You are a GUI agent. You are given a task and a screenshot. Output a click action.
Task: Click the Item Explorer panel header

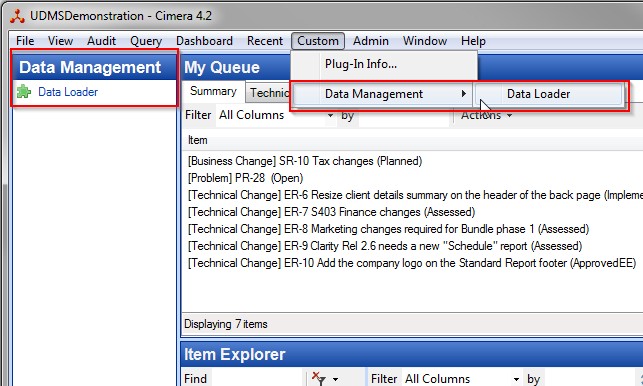pyautogui.click(x=412, y=354)
